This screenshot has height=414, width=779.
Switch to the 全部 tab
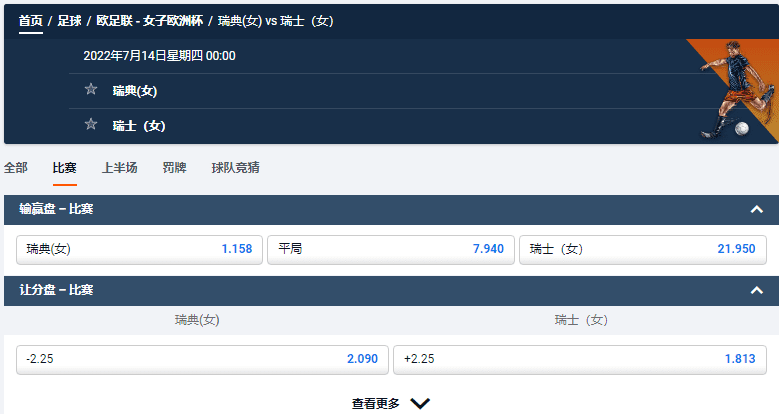click(16, 167)
